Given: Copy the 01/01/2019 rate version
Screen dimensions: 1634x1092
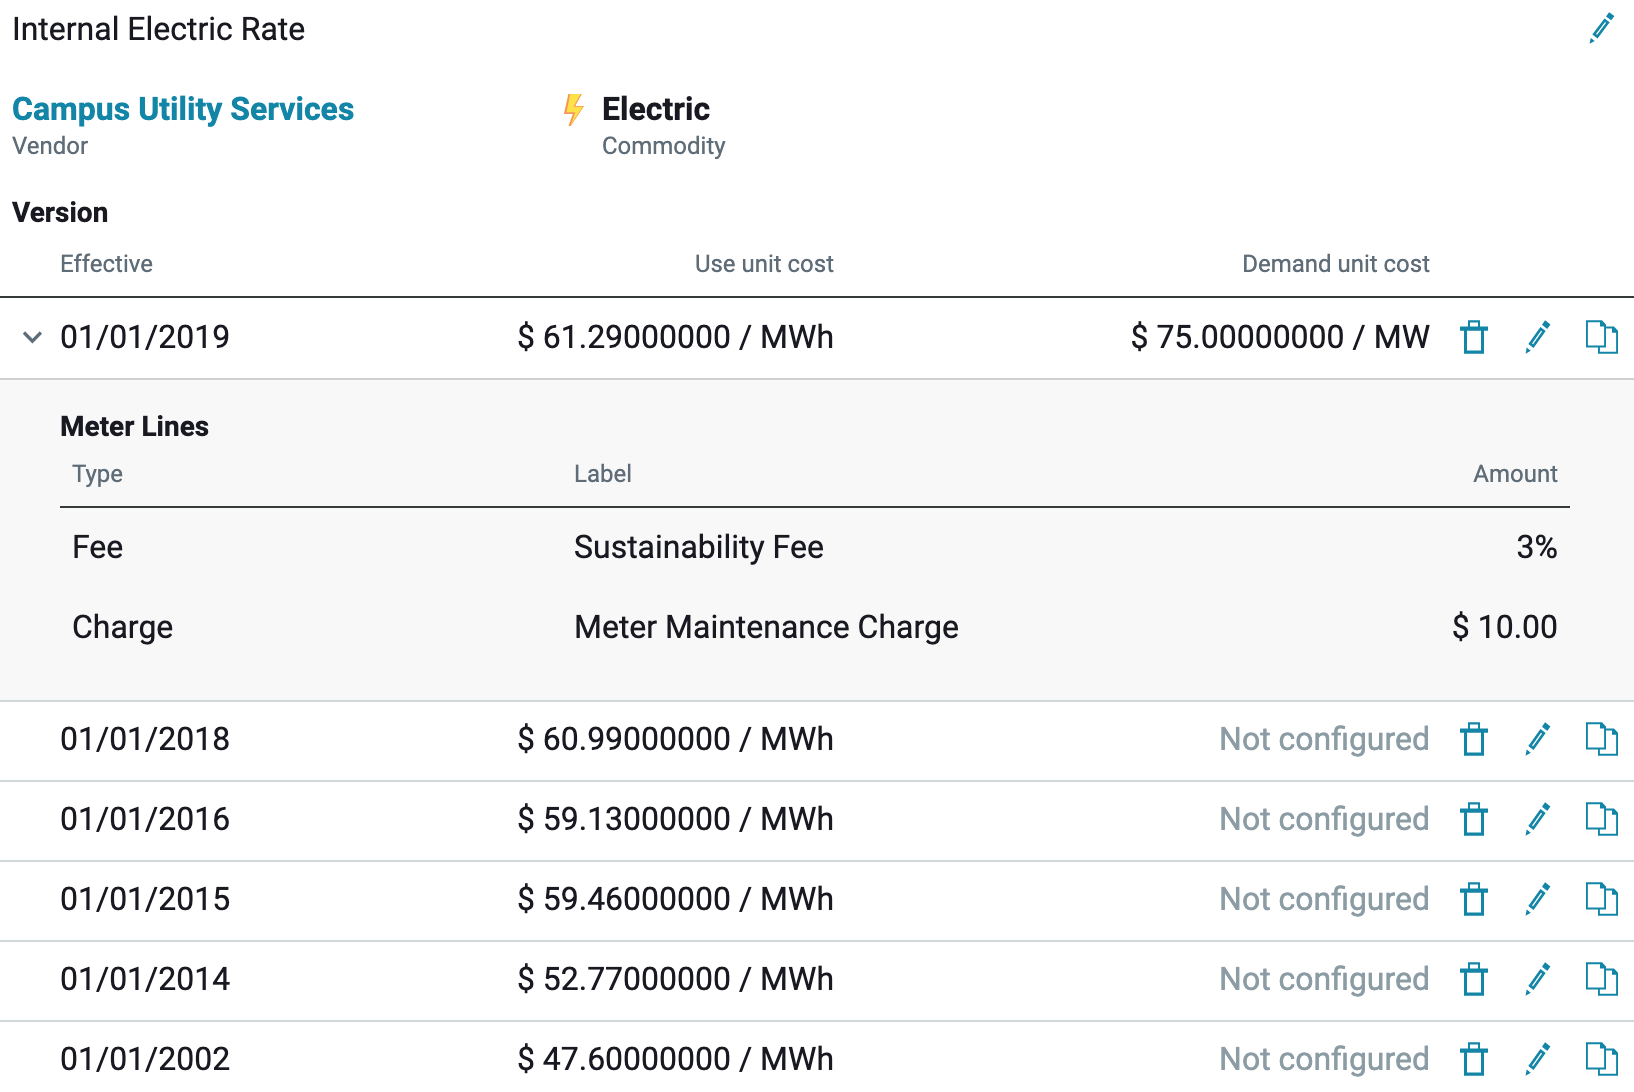Looking at the screenshot, I should pos(1603,337).
